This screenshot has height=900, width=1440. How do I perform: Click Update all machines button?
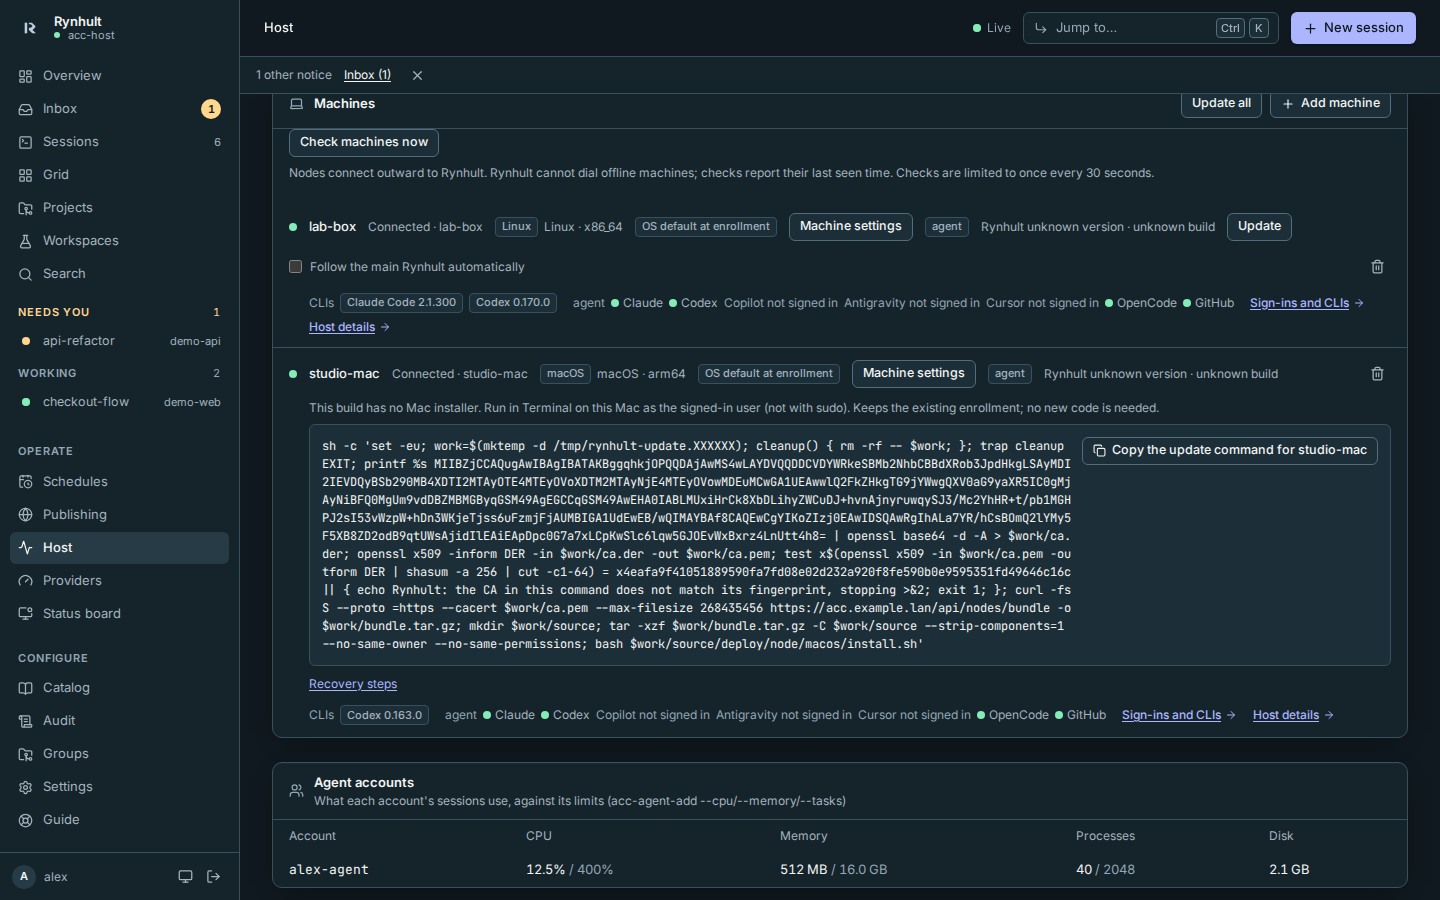[1221, 103]
